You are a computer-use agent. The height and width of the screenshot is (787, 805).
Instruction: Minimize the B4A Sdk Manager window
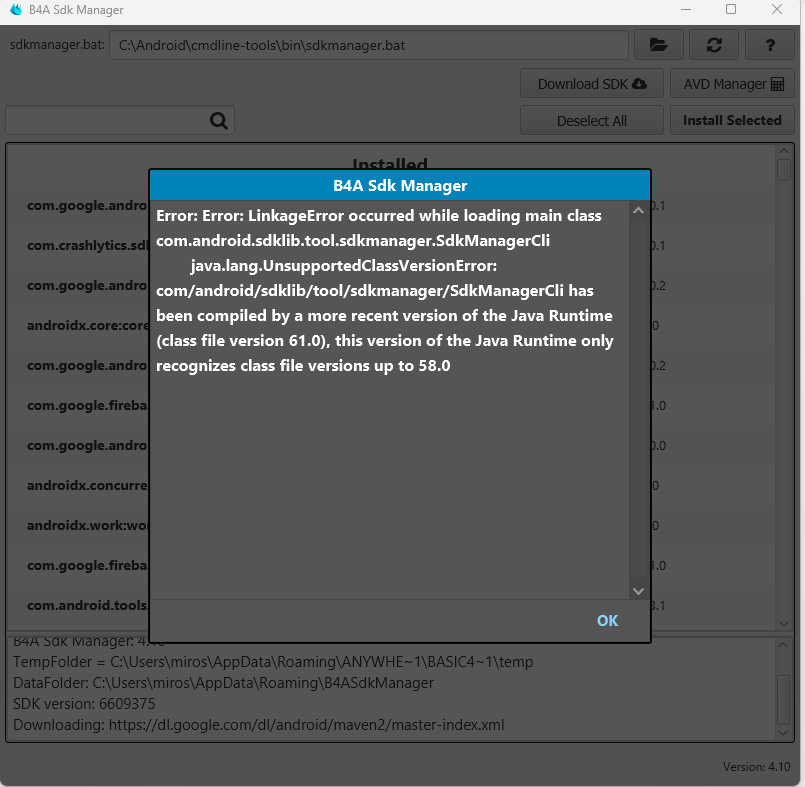pyautogui.click(x=685, y=10)
